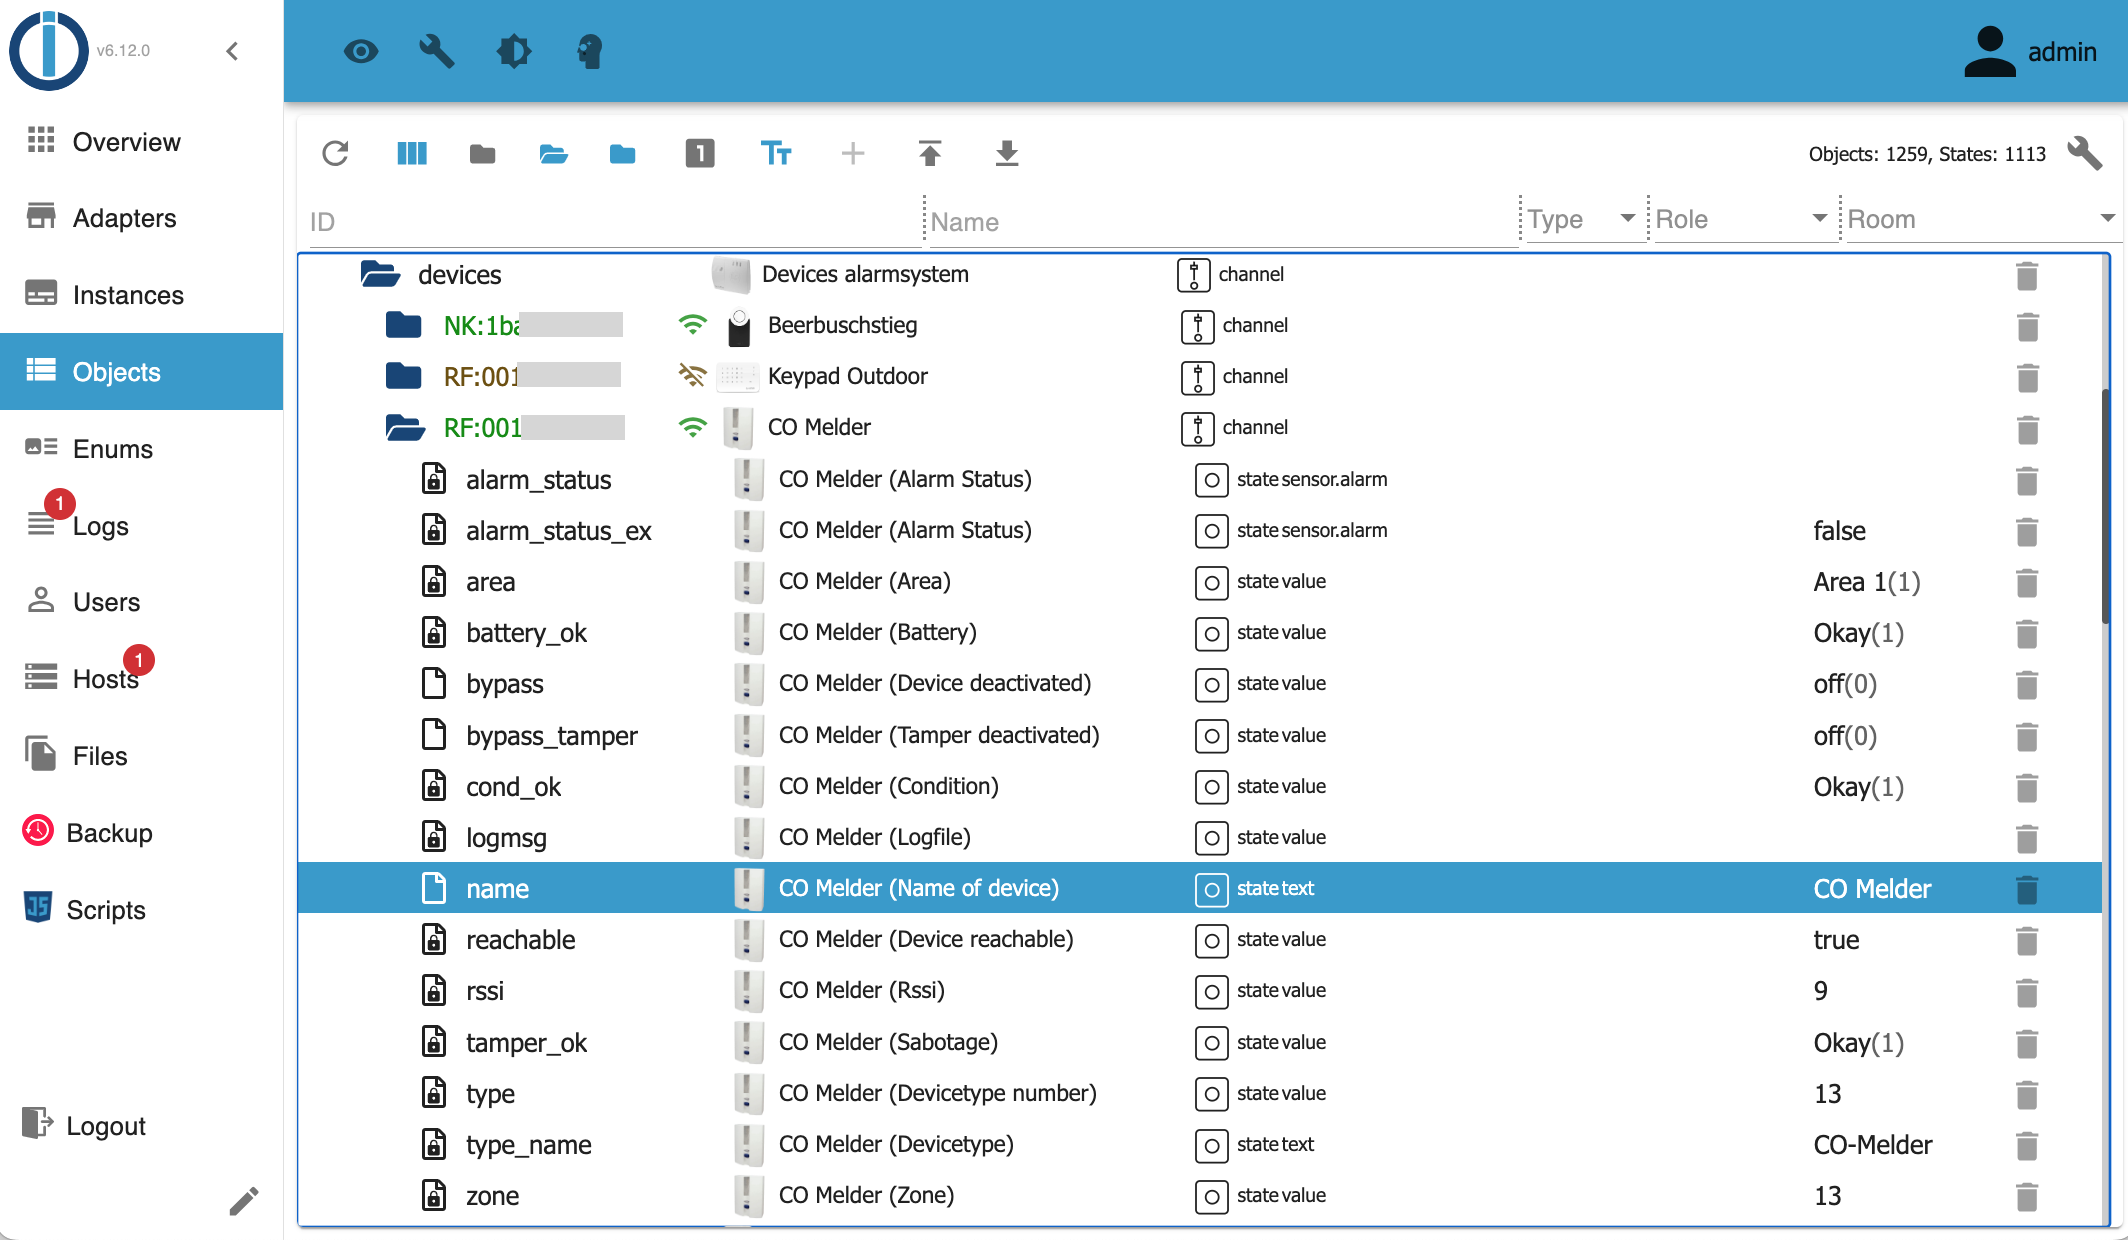This screenshot has width=2128, height=1240.
Task: Toggle the expert mode head icon
Action: click(x=590, y=51)
